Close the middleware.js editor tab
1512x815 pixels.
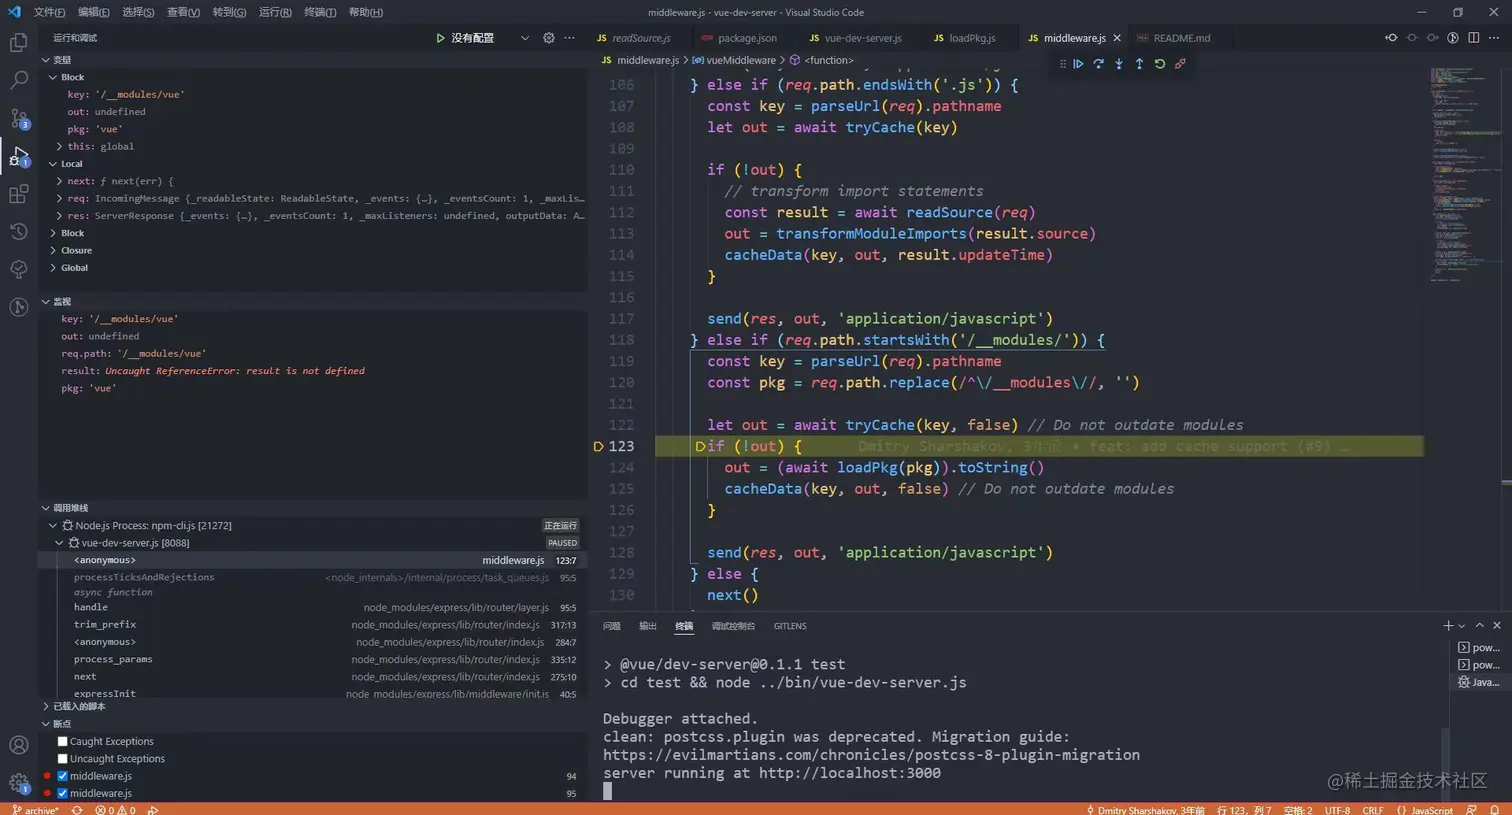pos(1117,38)
